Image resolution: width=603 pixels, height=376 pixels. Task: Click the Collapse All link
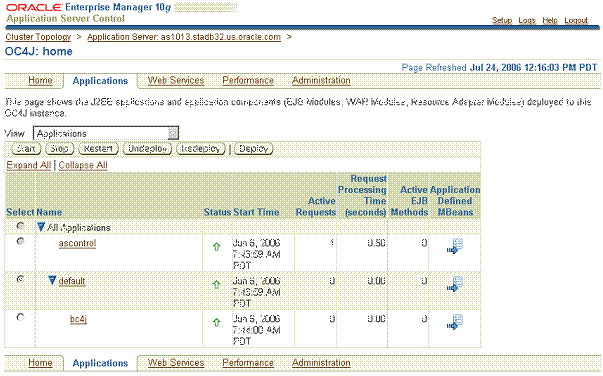[83, 165]
